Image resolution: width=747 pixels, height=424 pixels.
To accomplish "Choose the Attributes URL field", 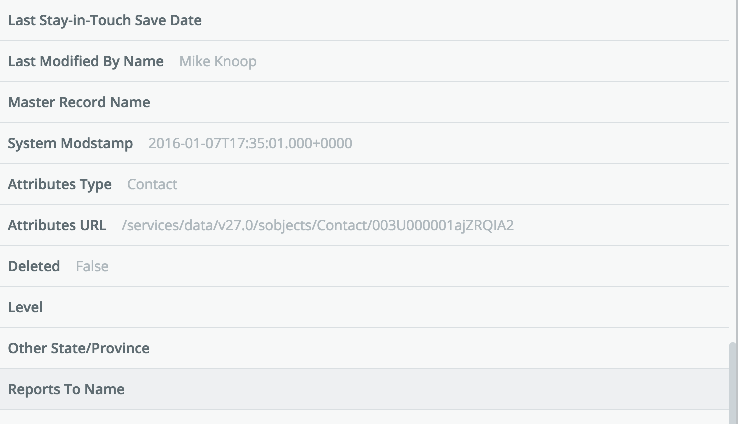I will (364, 225).
